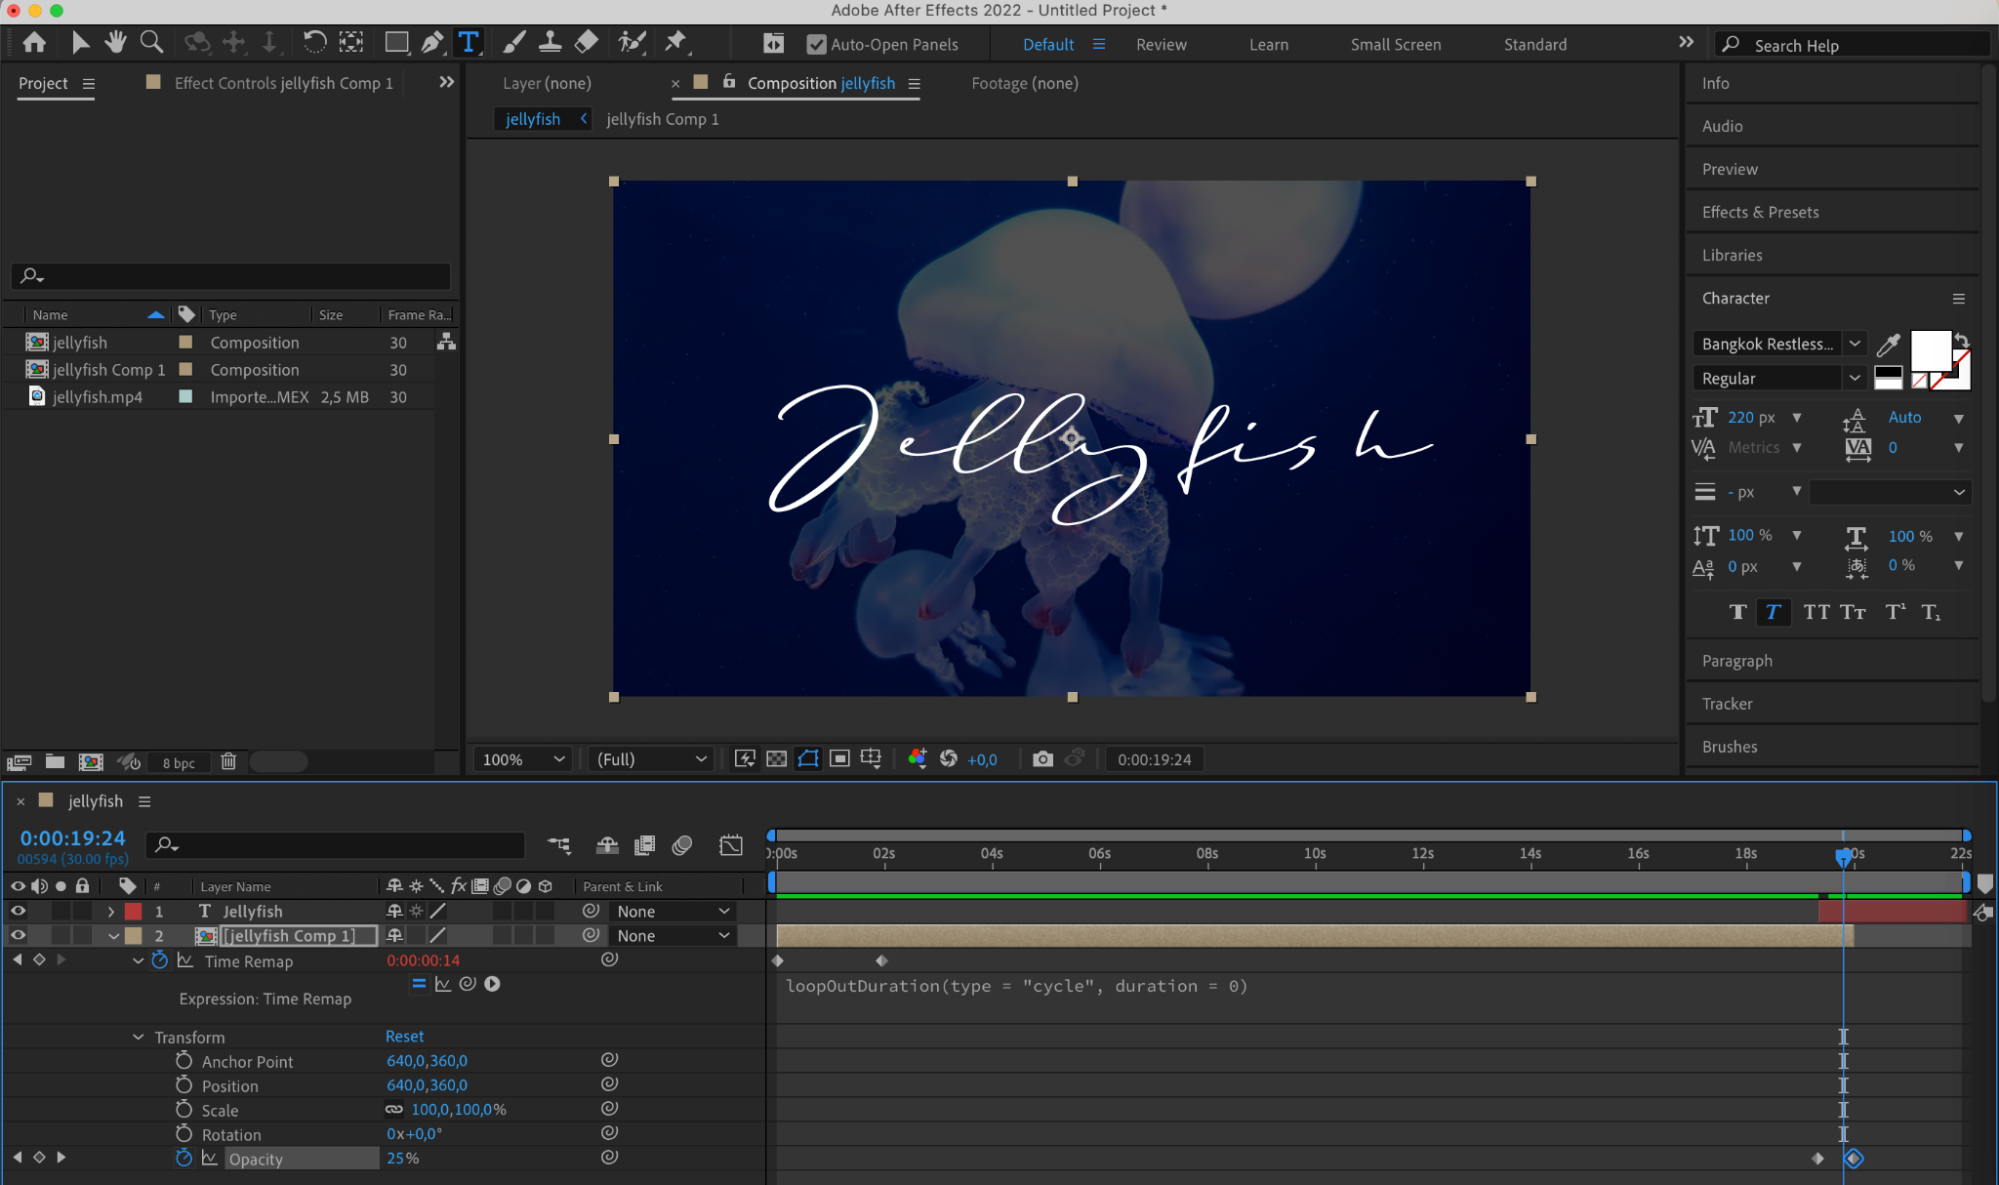Choose the Puppet Pin tool

pyautogui.click(x=676, y=42)
